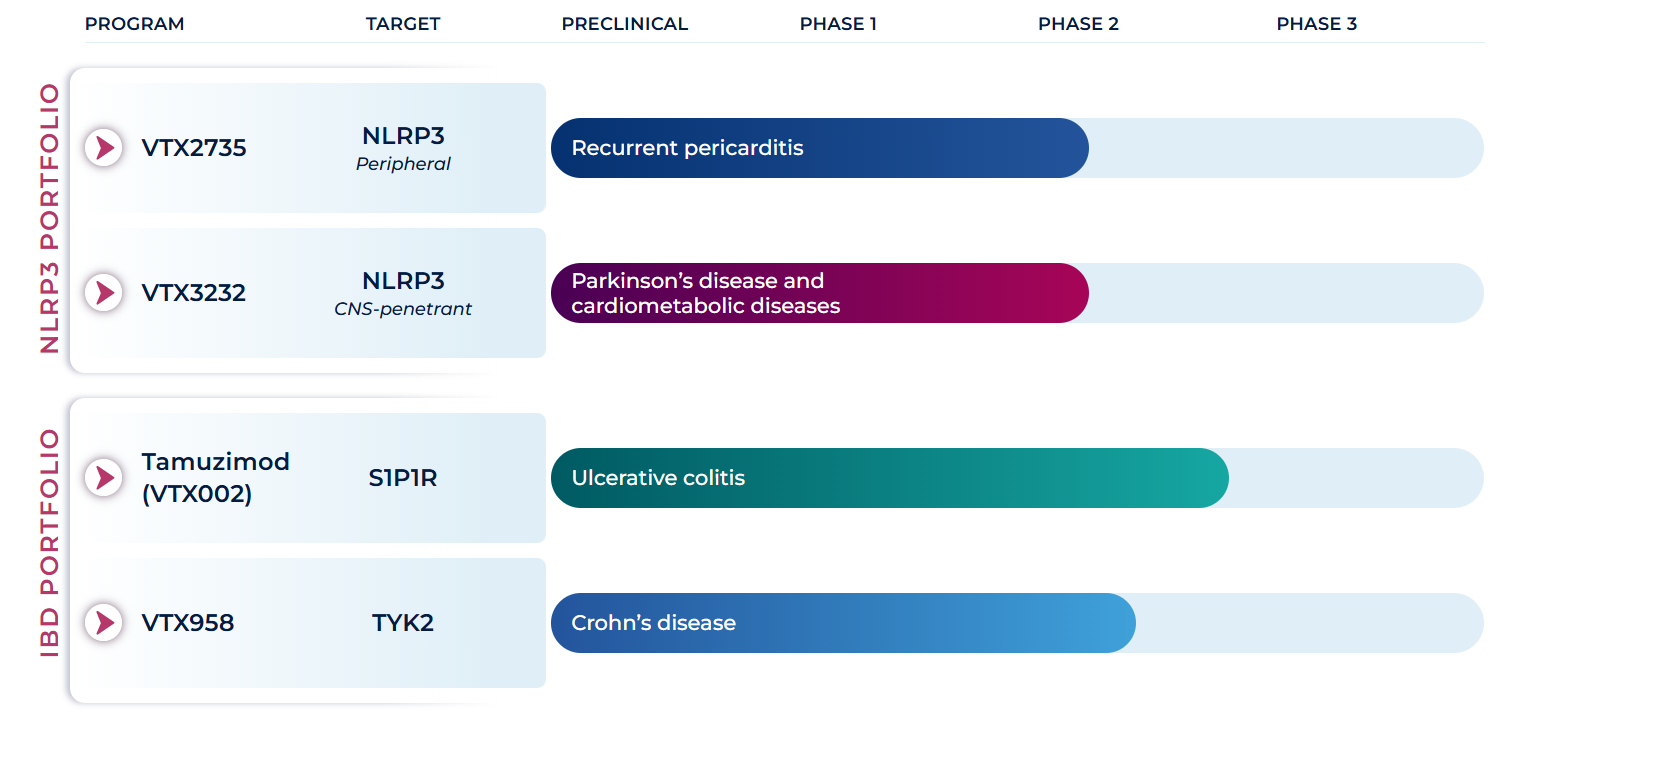Click the NLRP3 CNS-penetrant target text
Screen dimensions: 1671x759
point(403,293)
